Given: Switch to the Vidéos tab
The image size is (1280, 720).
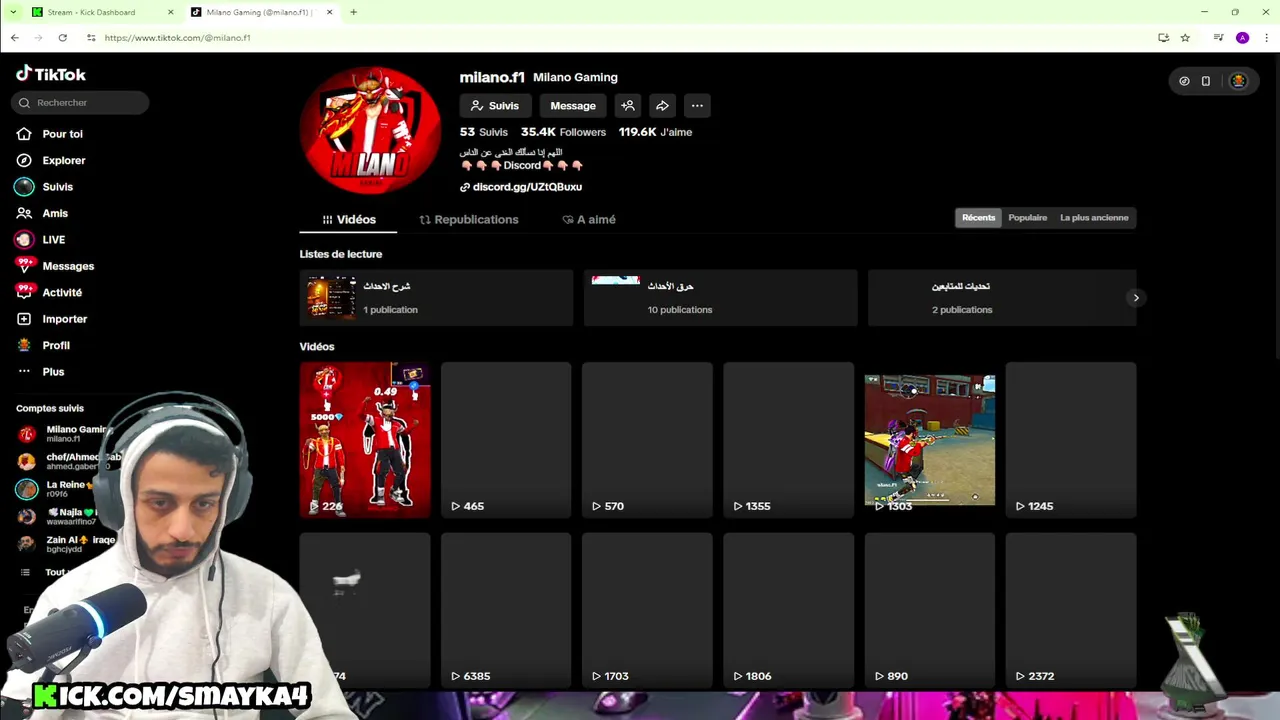Looking at the screenshot, I should 348,220.
